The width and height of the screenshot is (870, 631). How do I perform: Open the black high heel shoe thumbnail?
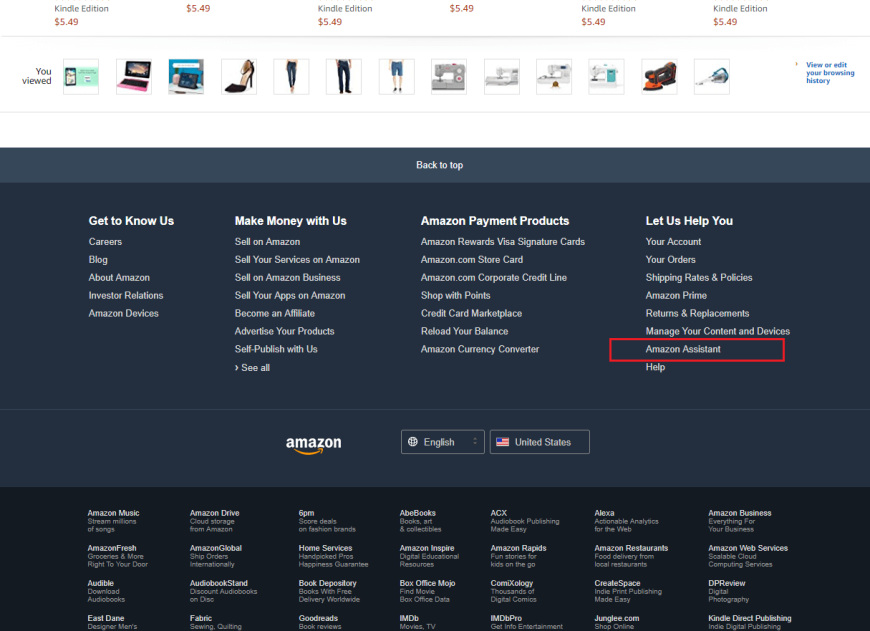click(239, 77)
